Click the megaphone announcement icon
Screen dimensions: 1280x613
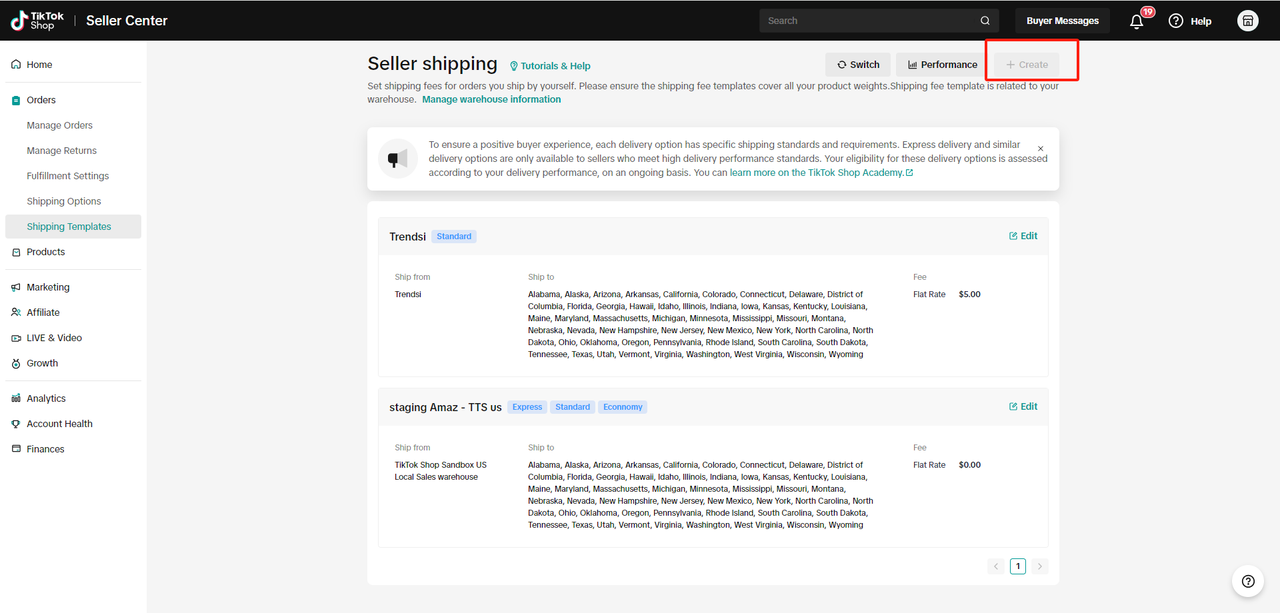(398, 159)
